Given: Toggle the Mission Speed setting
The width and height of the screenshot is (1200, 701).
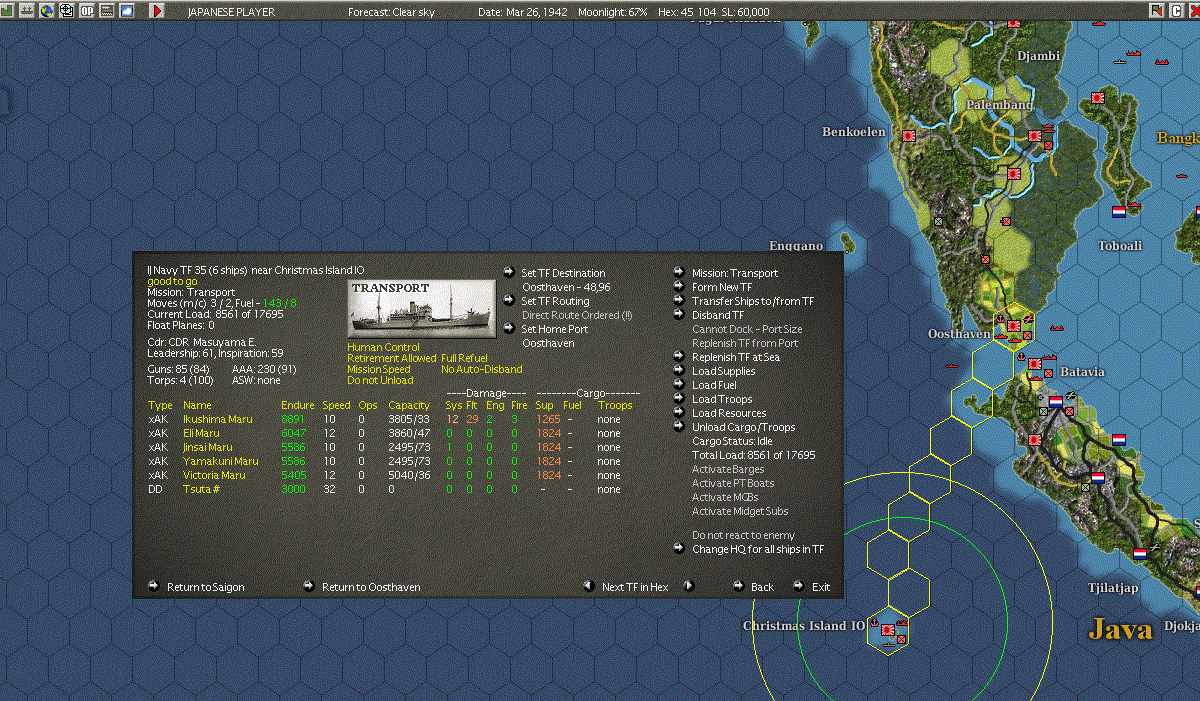Looking at the screenshot, I should (379, 370).
